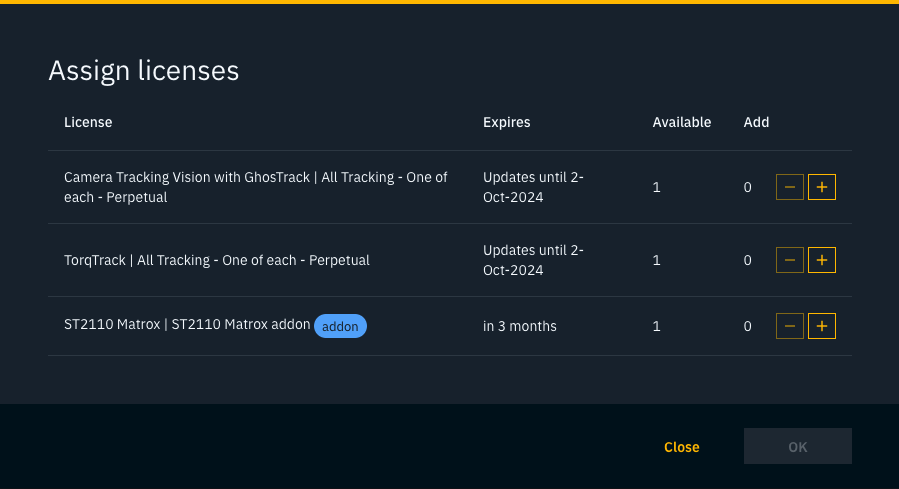Click the Assign licenses dialog title
The height and width of the screenshot is (489, 899).
coord(144,70)
